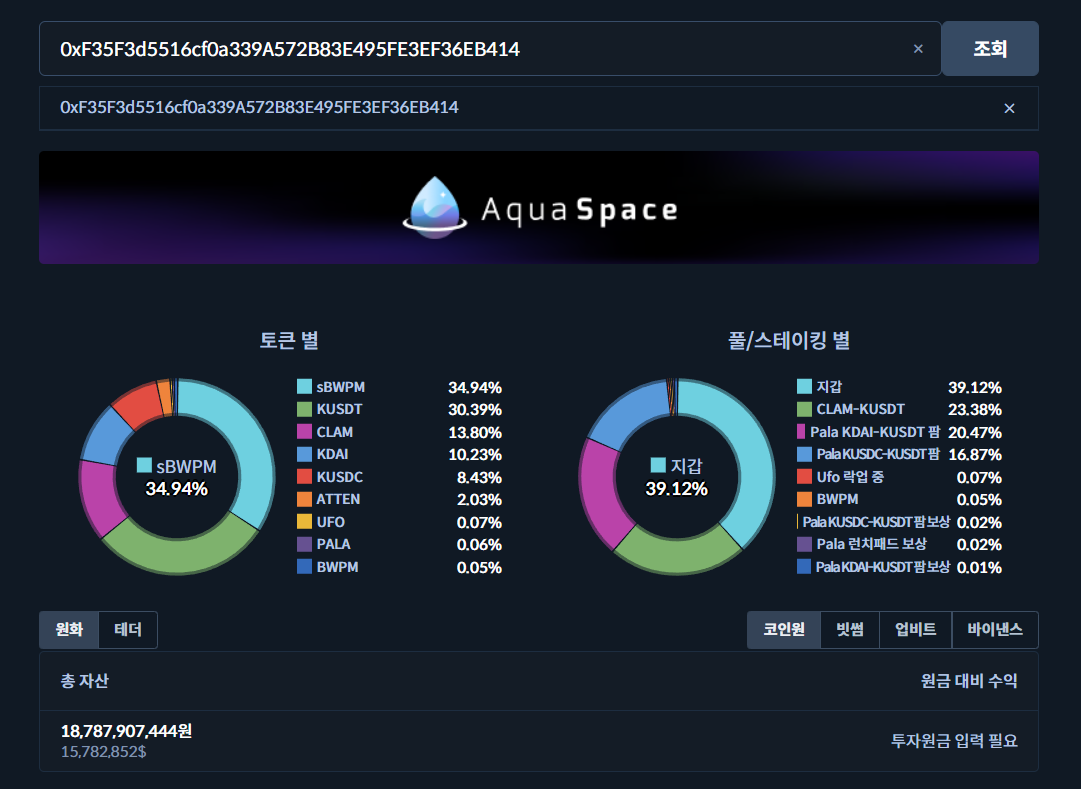Toggle CLAM legend color swatch
1081x789 pixels.
tap(304, 432)
